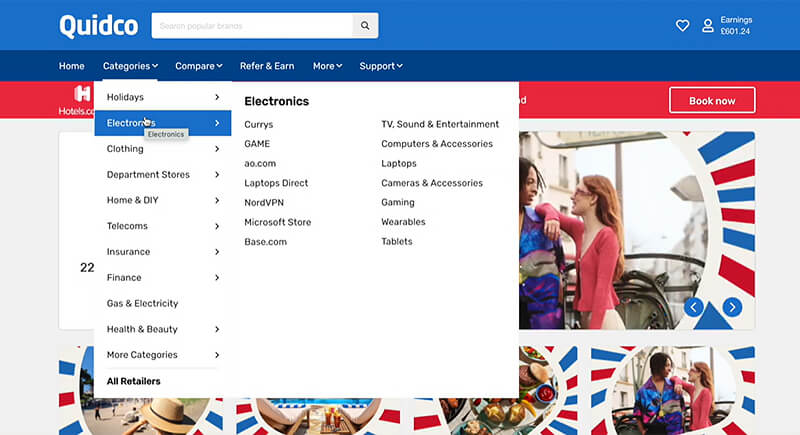Expand the Support dropdown menu

click(x=381, y=66)
